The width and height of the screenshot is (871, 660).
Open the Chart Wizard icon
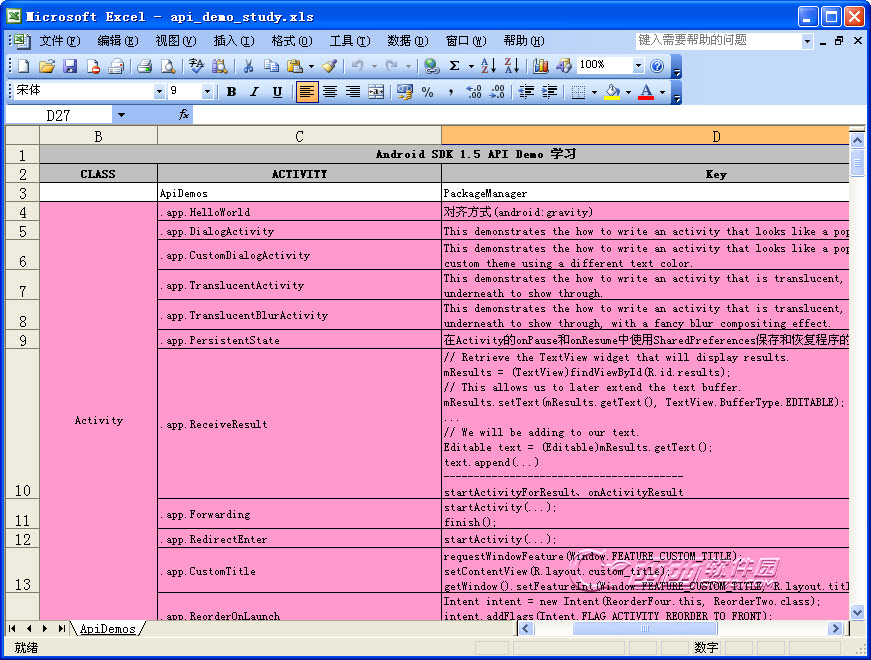click(541, 66)
